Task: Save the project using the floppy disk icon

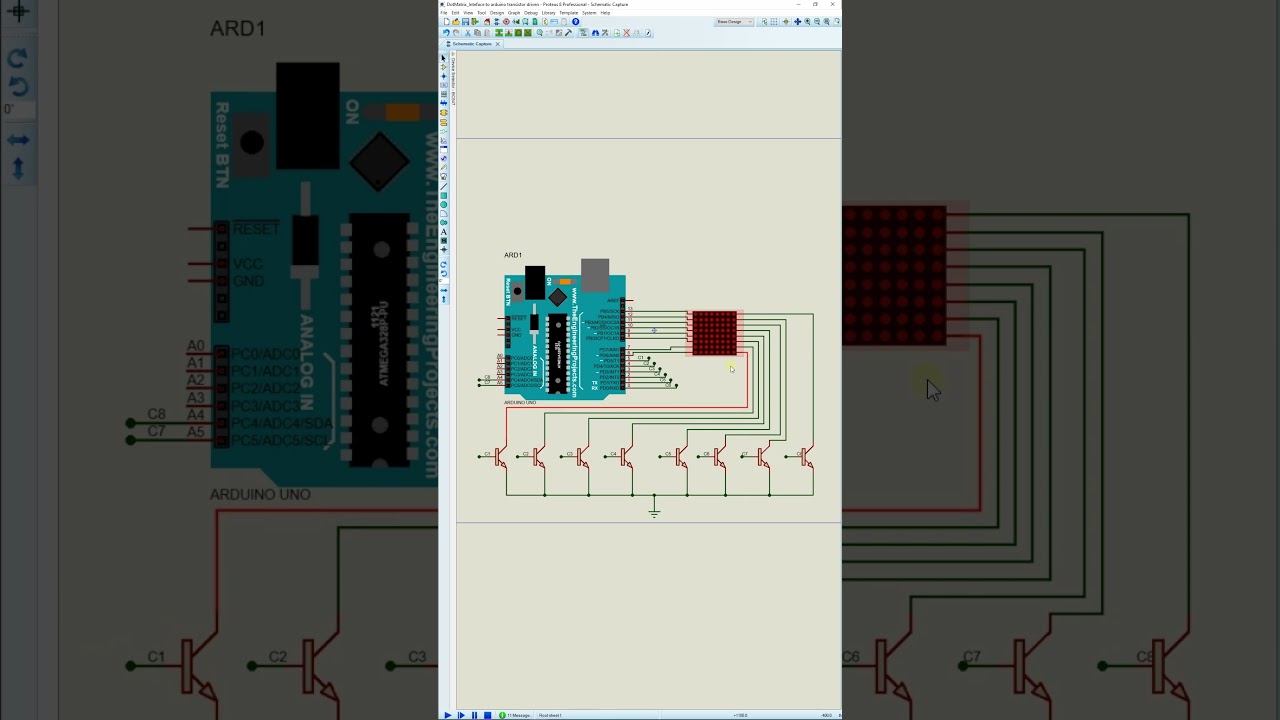Action: [465, 21]
